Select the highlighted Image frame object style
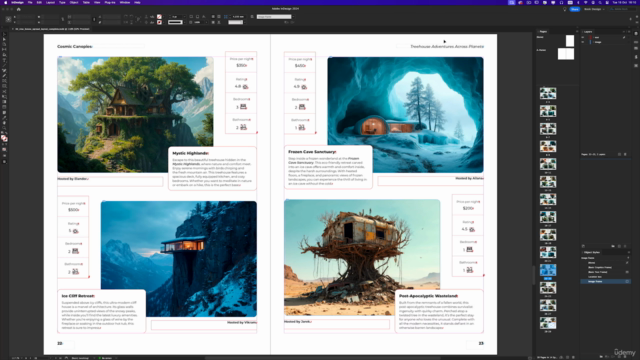Viewport: 640px width, 360px height. pos(606,281)
